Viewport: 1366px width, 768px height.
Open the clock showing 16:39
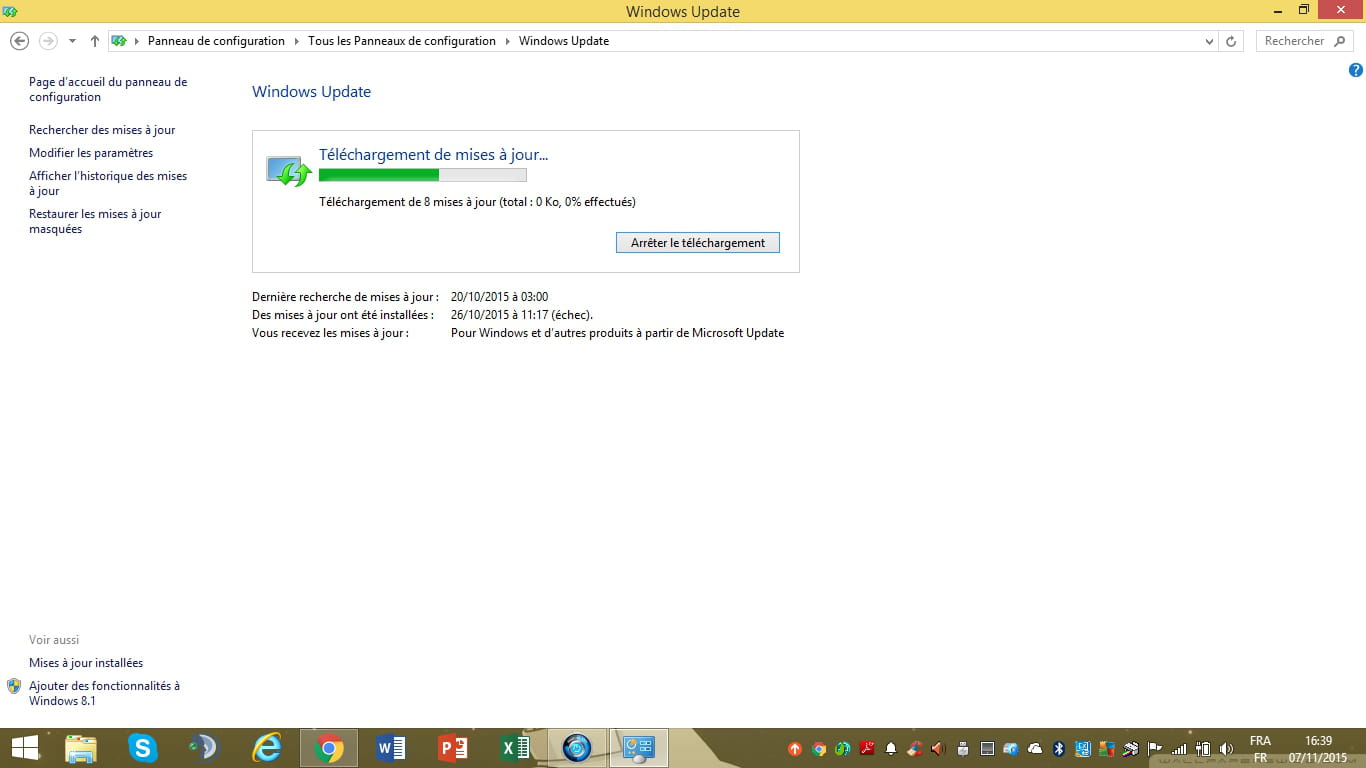point(1319,749)
